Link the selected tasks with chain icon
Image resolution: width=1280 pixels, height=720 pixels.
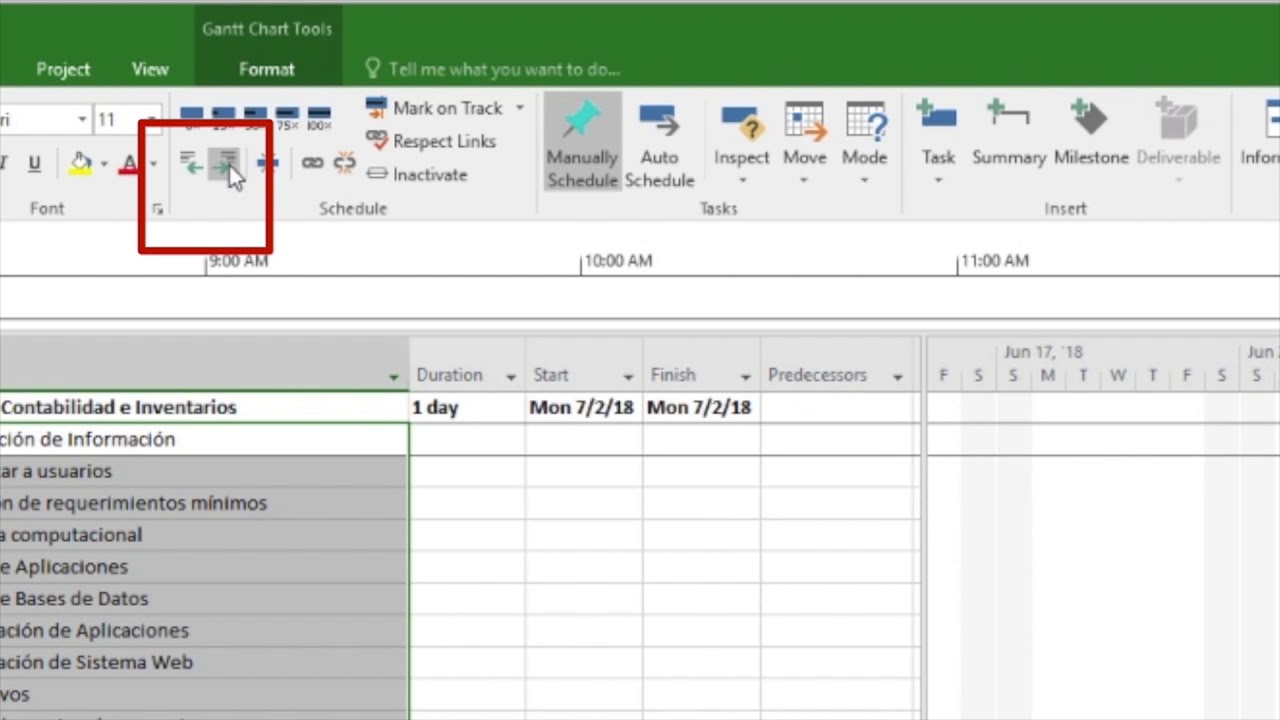point(313,162)
